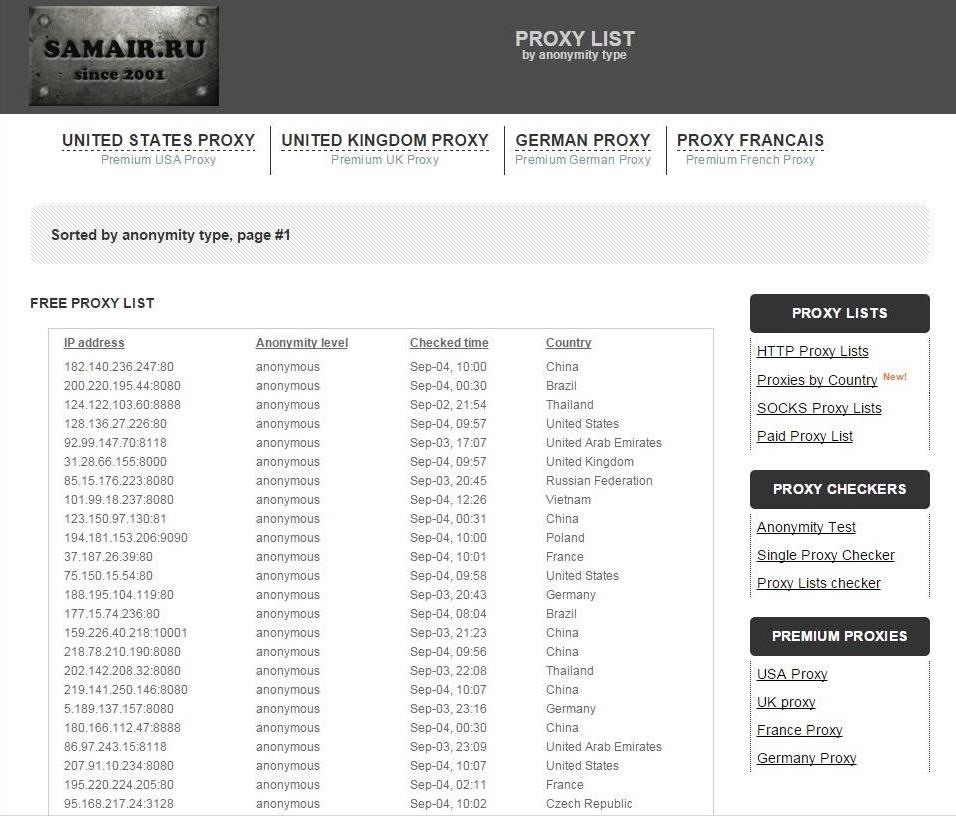Screen dimensions: 956x816
Task: Open the Single Proxy Checker
Action: [825, 555]
